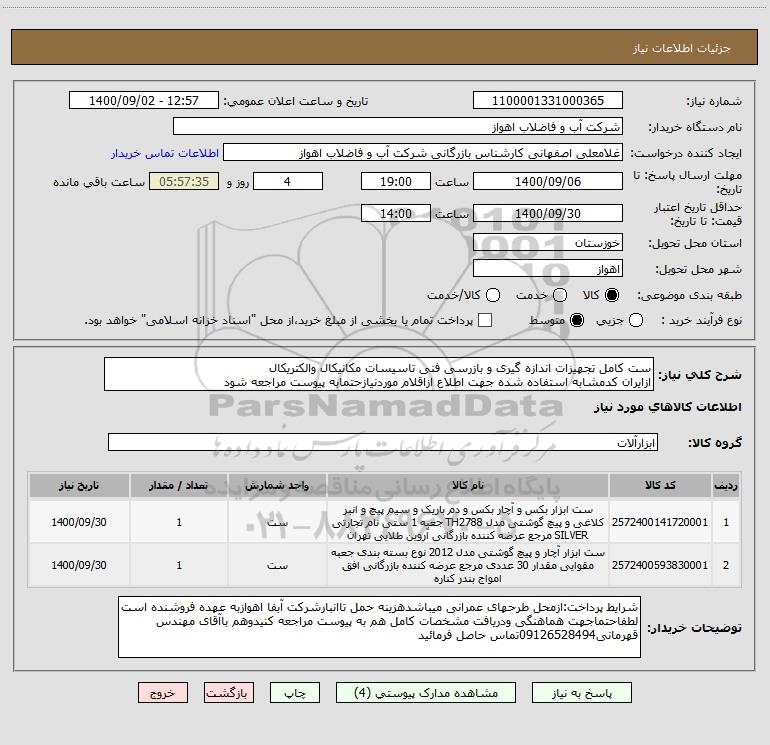Click the quantity cell in row 2
This screenshot has height=745, width=770.
tap(179, 565)
